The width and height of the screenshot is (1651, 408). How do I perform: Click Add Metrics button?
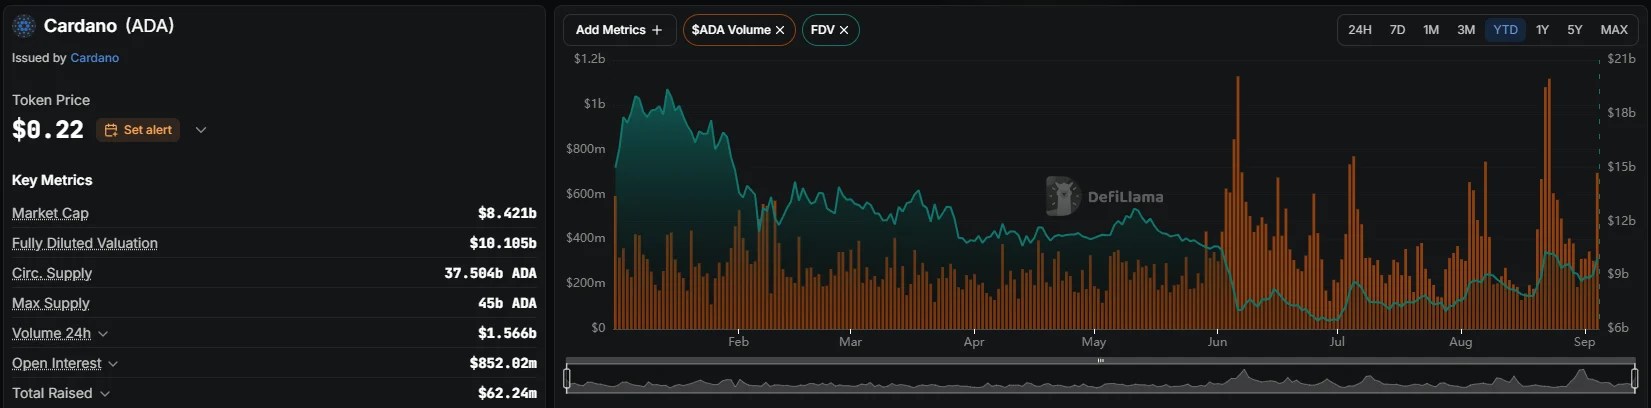click(x=619, y=30)
